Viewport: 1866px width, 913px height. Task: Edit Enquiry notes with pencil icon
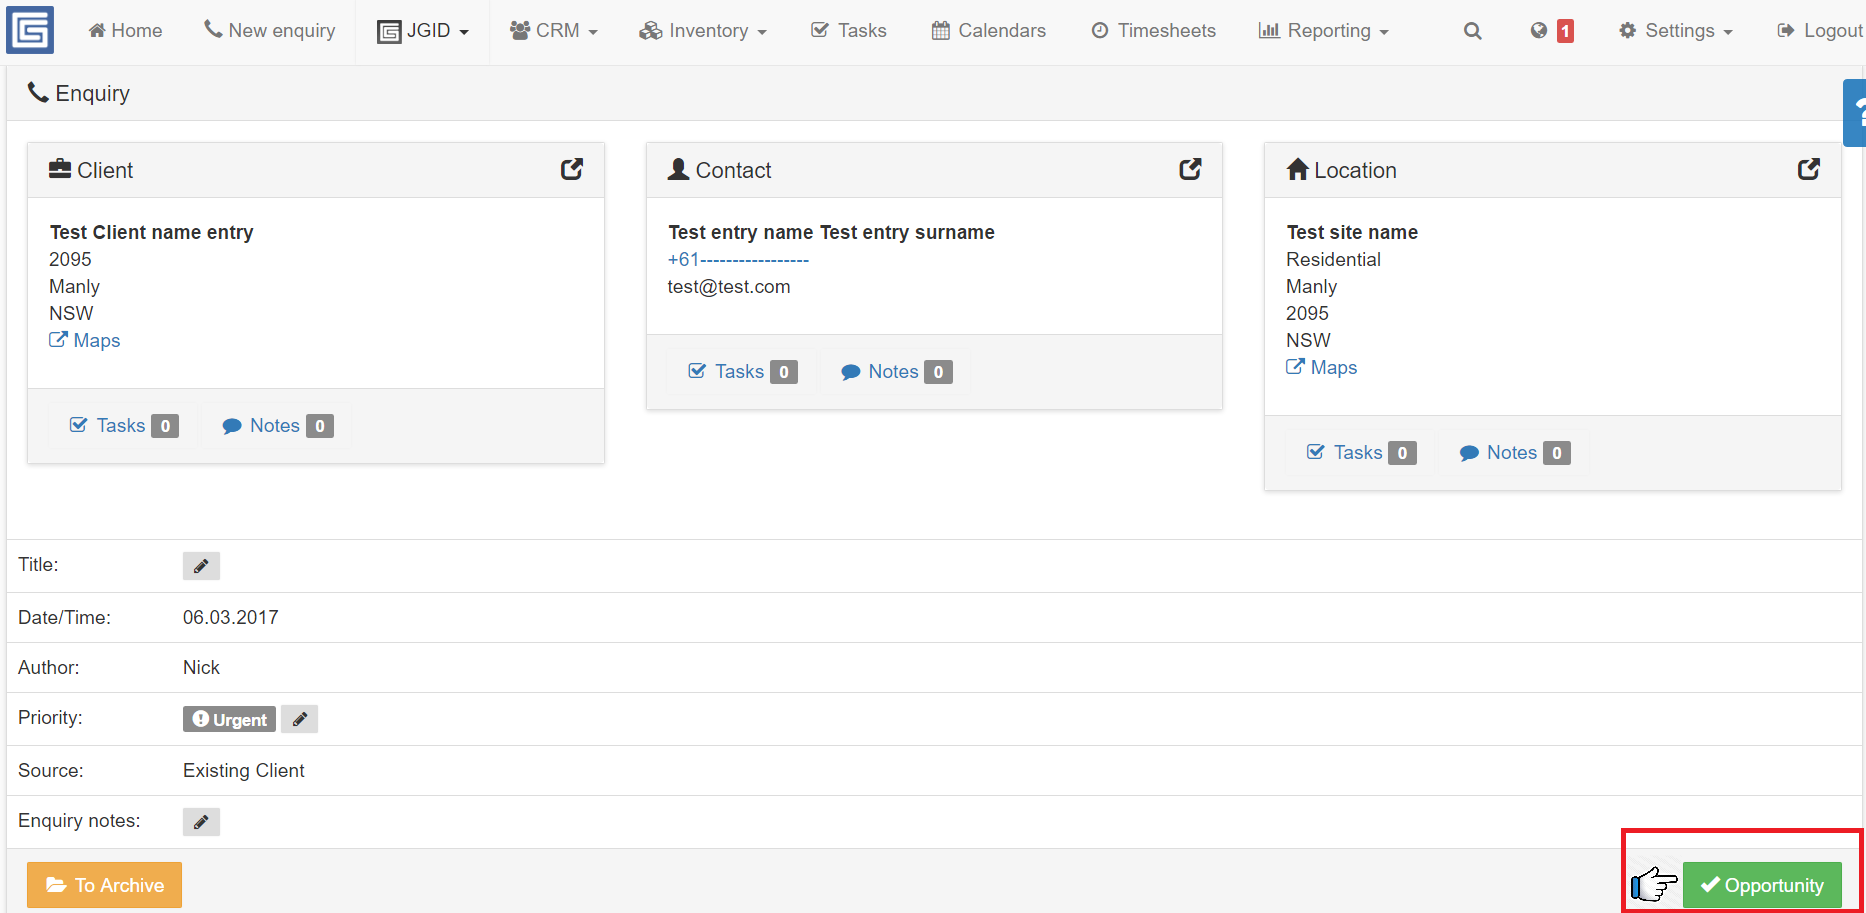coord(201,822)
